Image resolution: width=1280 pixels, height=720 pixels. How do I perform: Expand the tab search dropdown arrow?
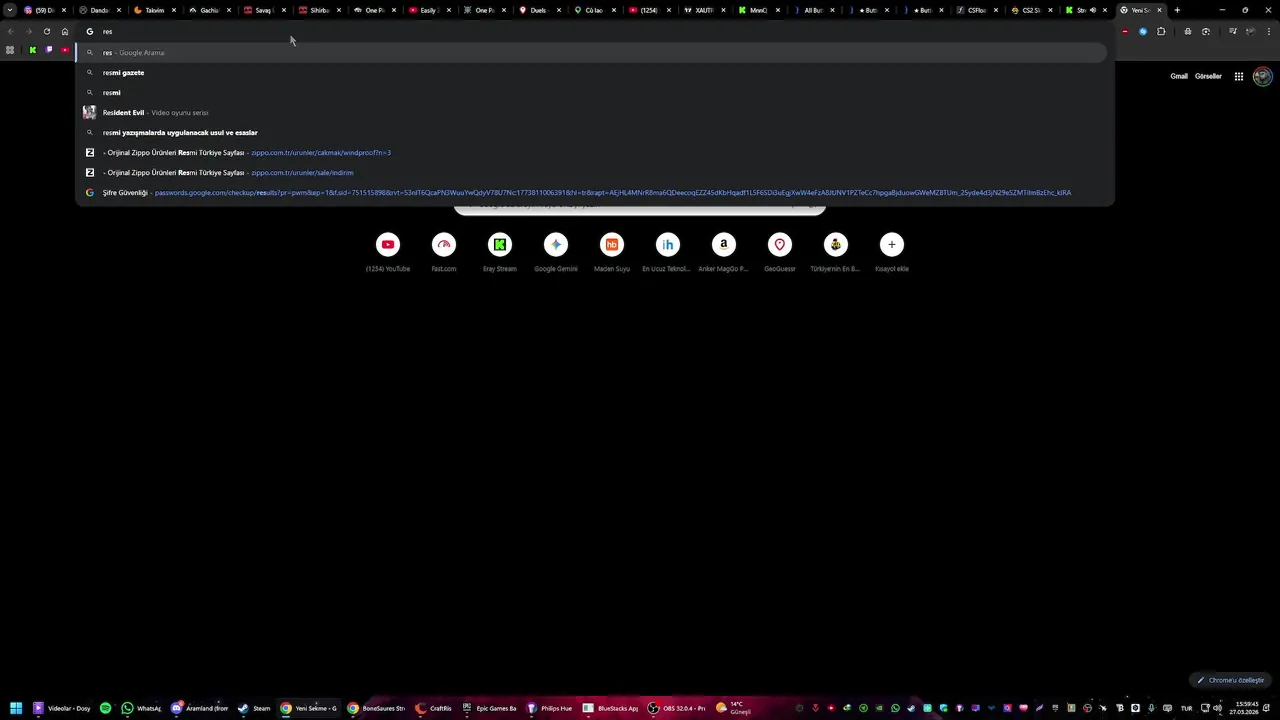pos(10,10)
